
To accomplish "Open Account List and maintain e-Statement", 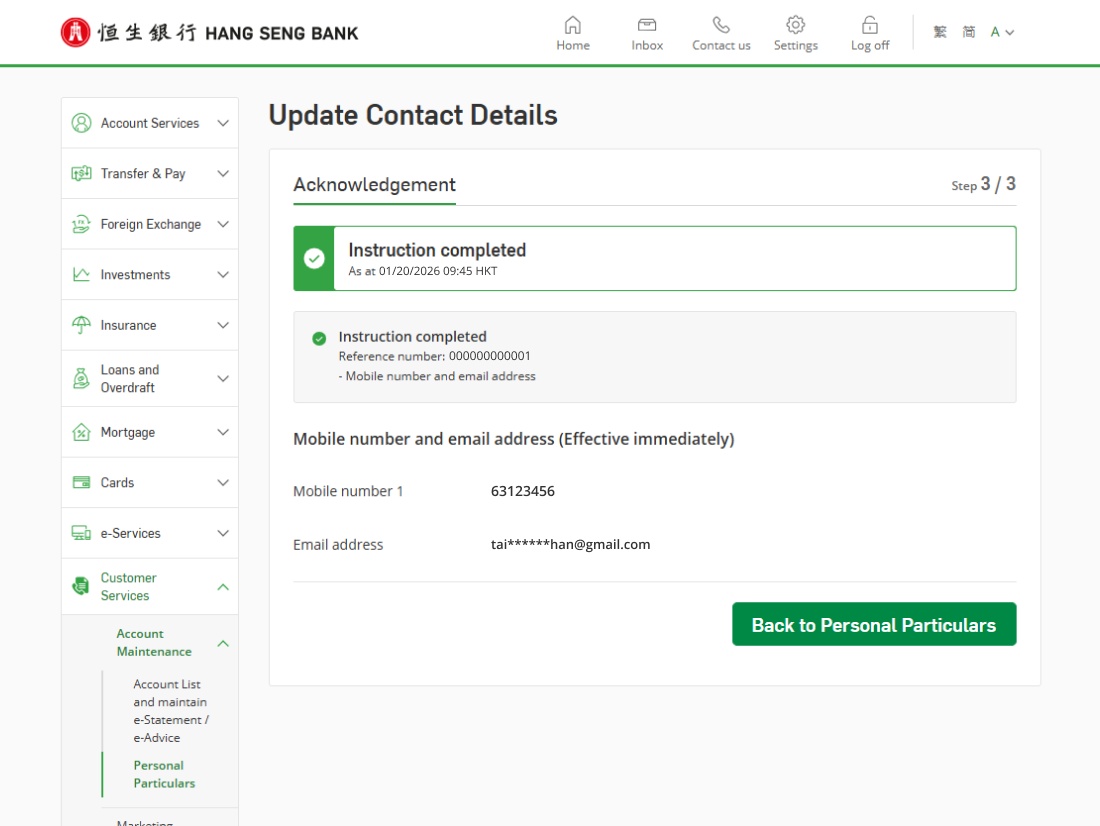I will tap(170, 711).
